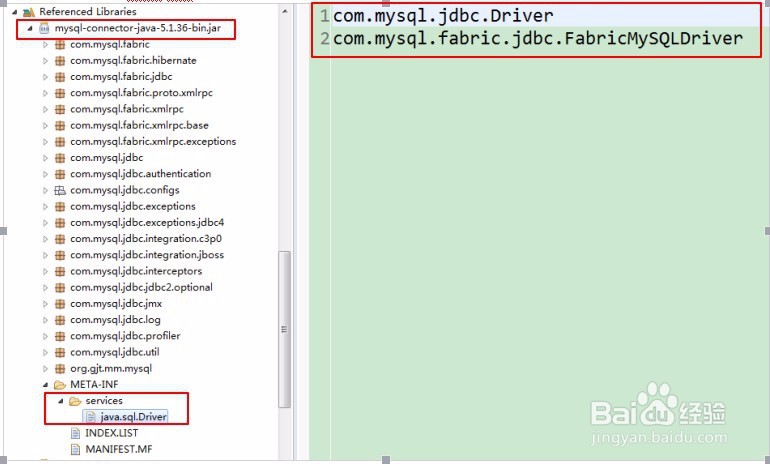
Task: Click the com.mysql.jdbc package icon
Action: (x=60, y=158)
